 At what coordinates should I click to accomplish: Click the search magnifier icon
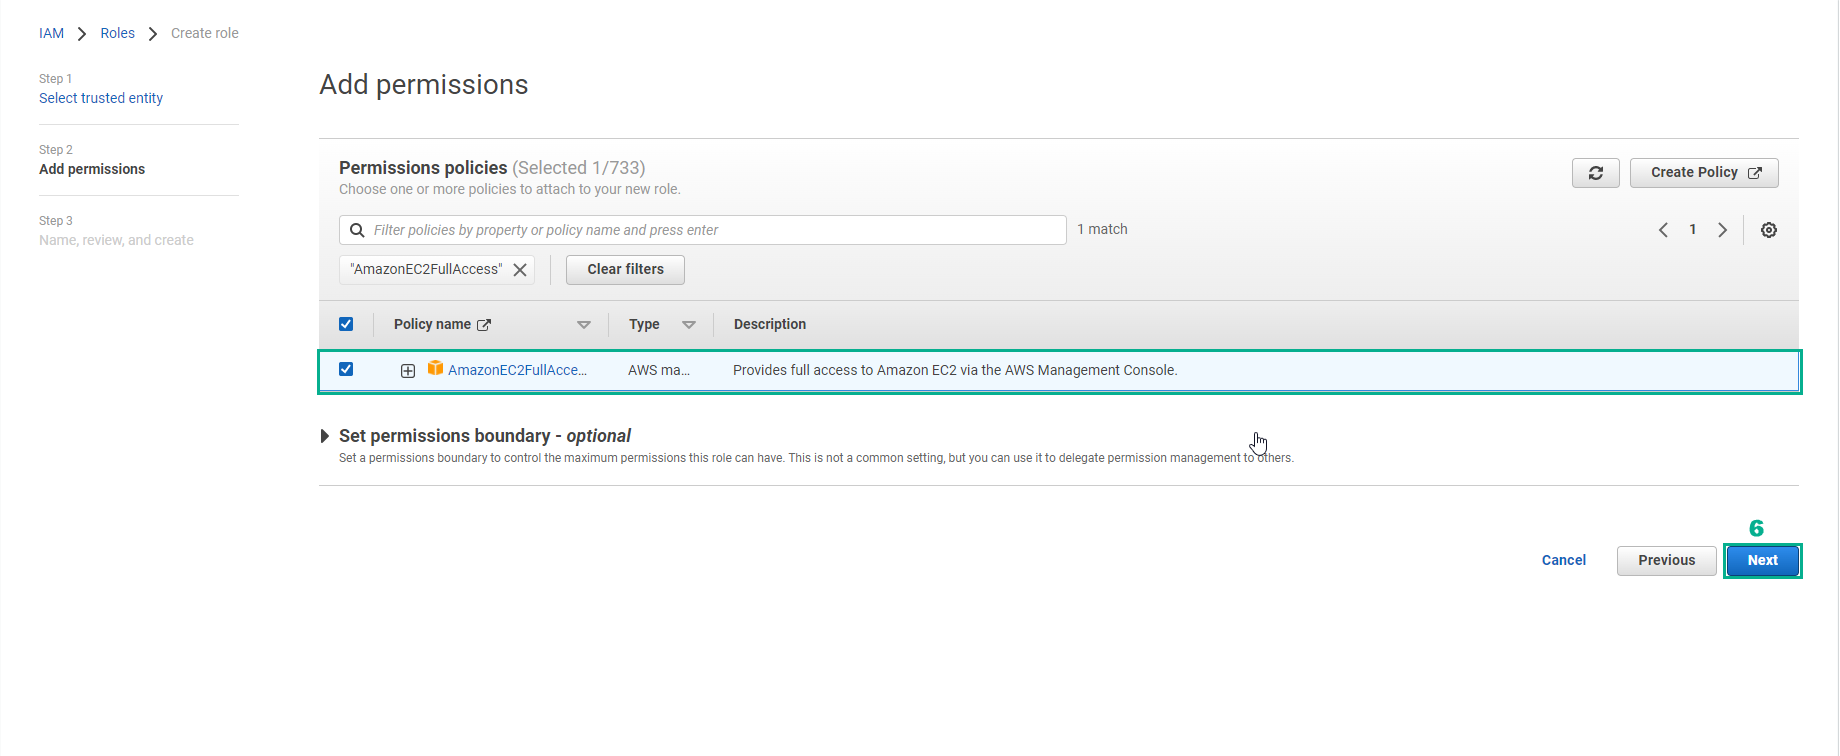point(357,230)
